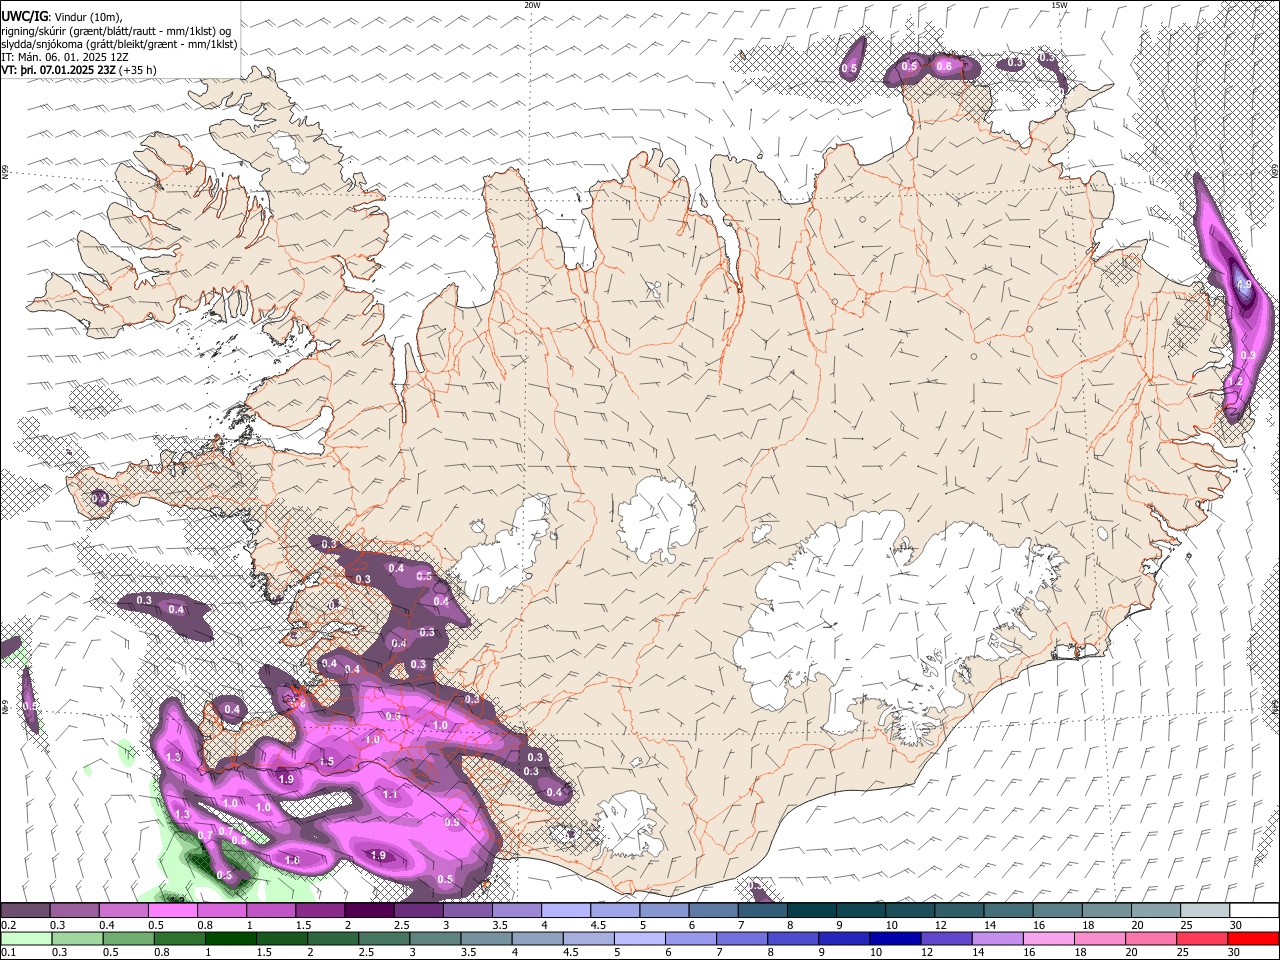The height and width of the screenshot is (960, 1280).
Task: Click the deep blue 10–12 swatch, bottom legend row
Action: (895, 938)
